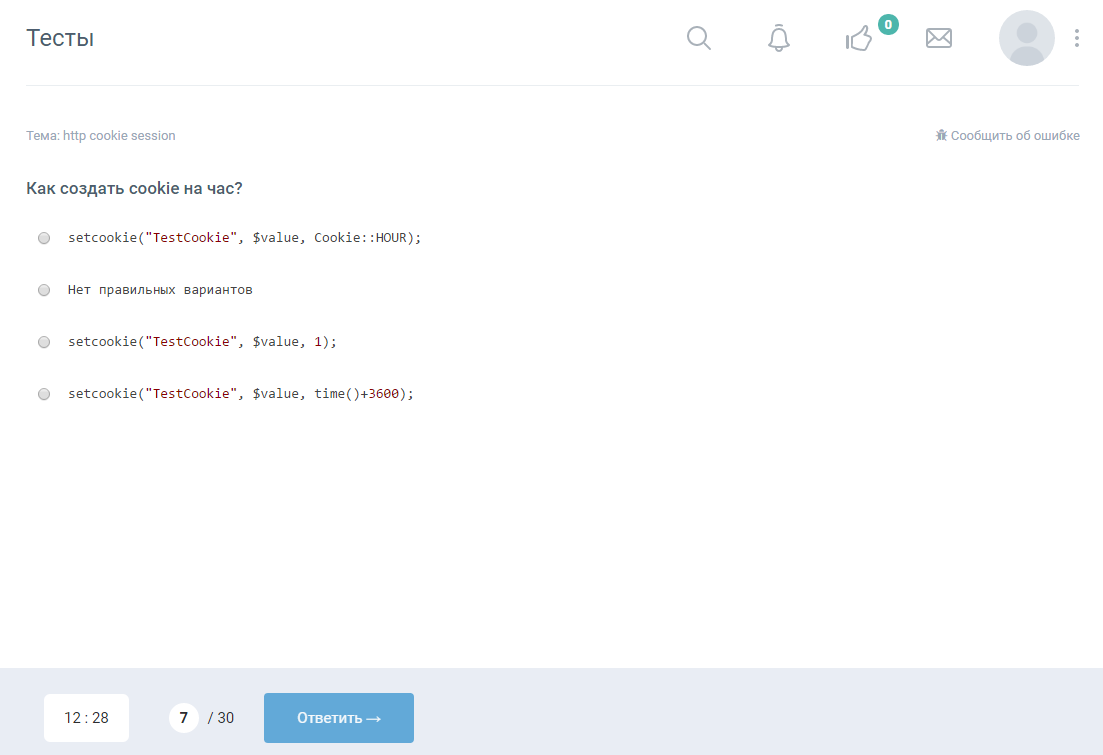Click the thumbs-up likes icon
This screenshot has width=1103, height=755.
858,39
